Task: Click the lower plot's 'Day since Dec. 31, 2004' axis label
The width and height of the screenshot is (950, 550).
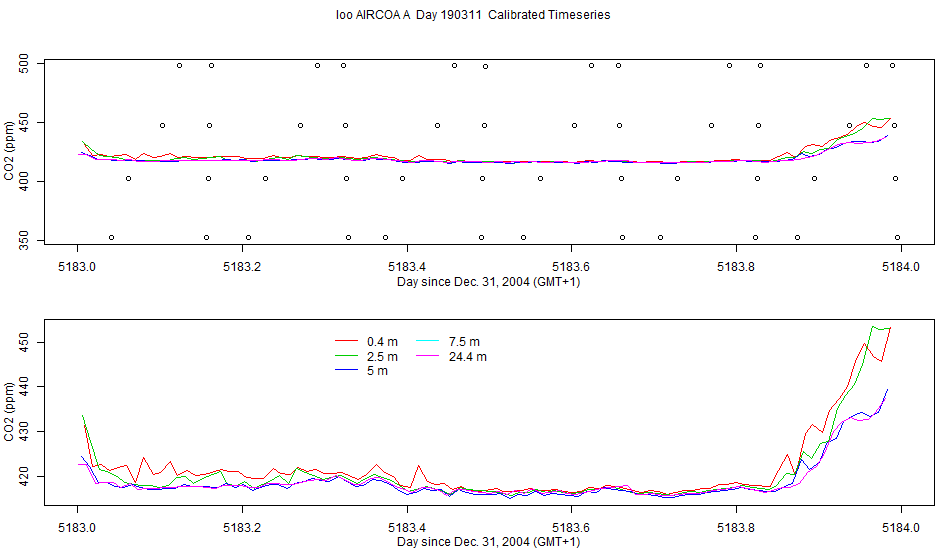Action: click(x=488, y=542)
